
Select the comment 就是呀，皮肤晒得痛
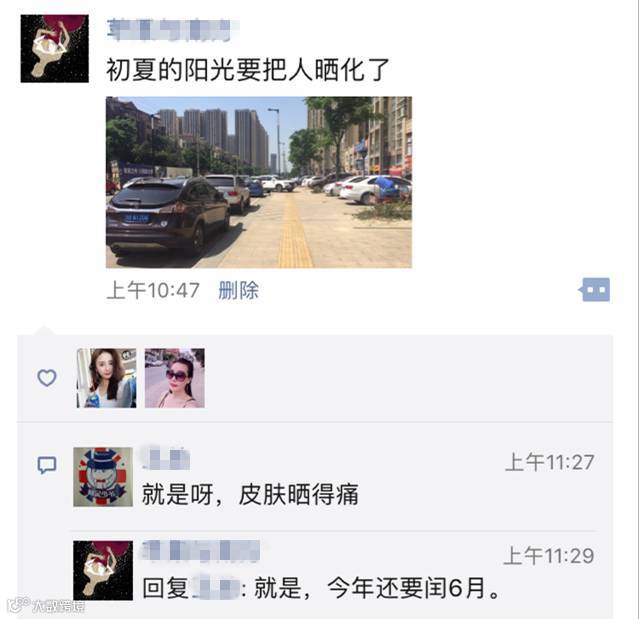pos(250,494)
